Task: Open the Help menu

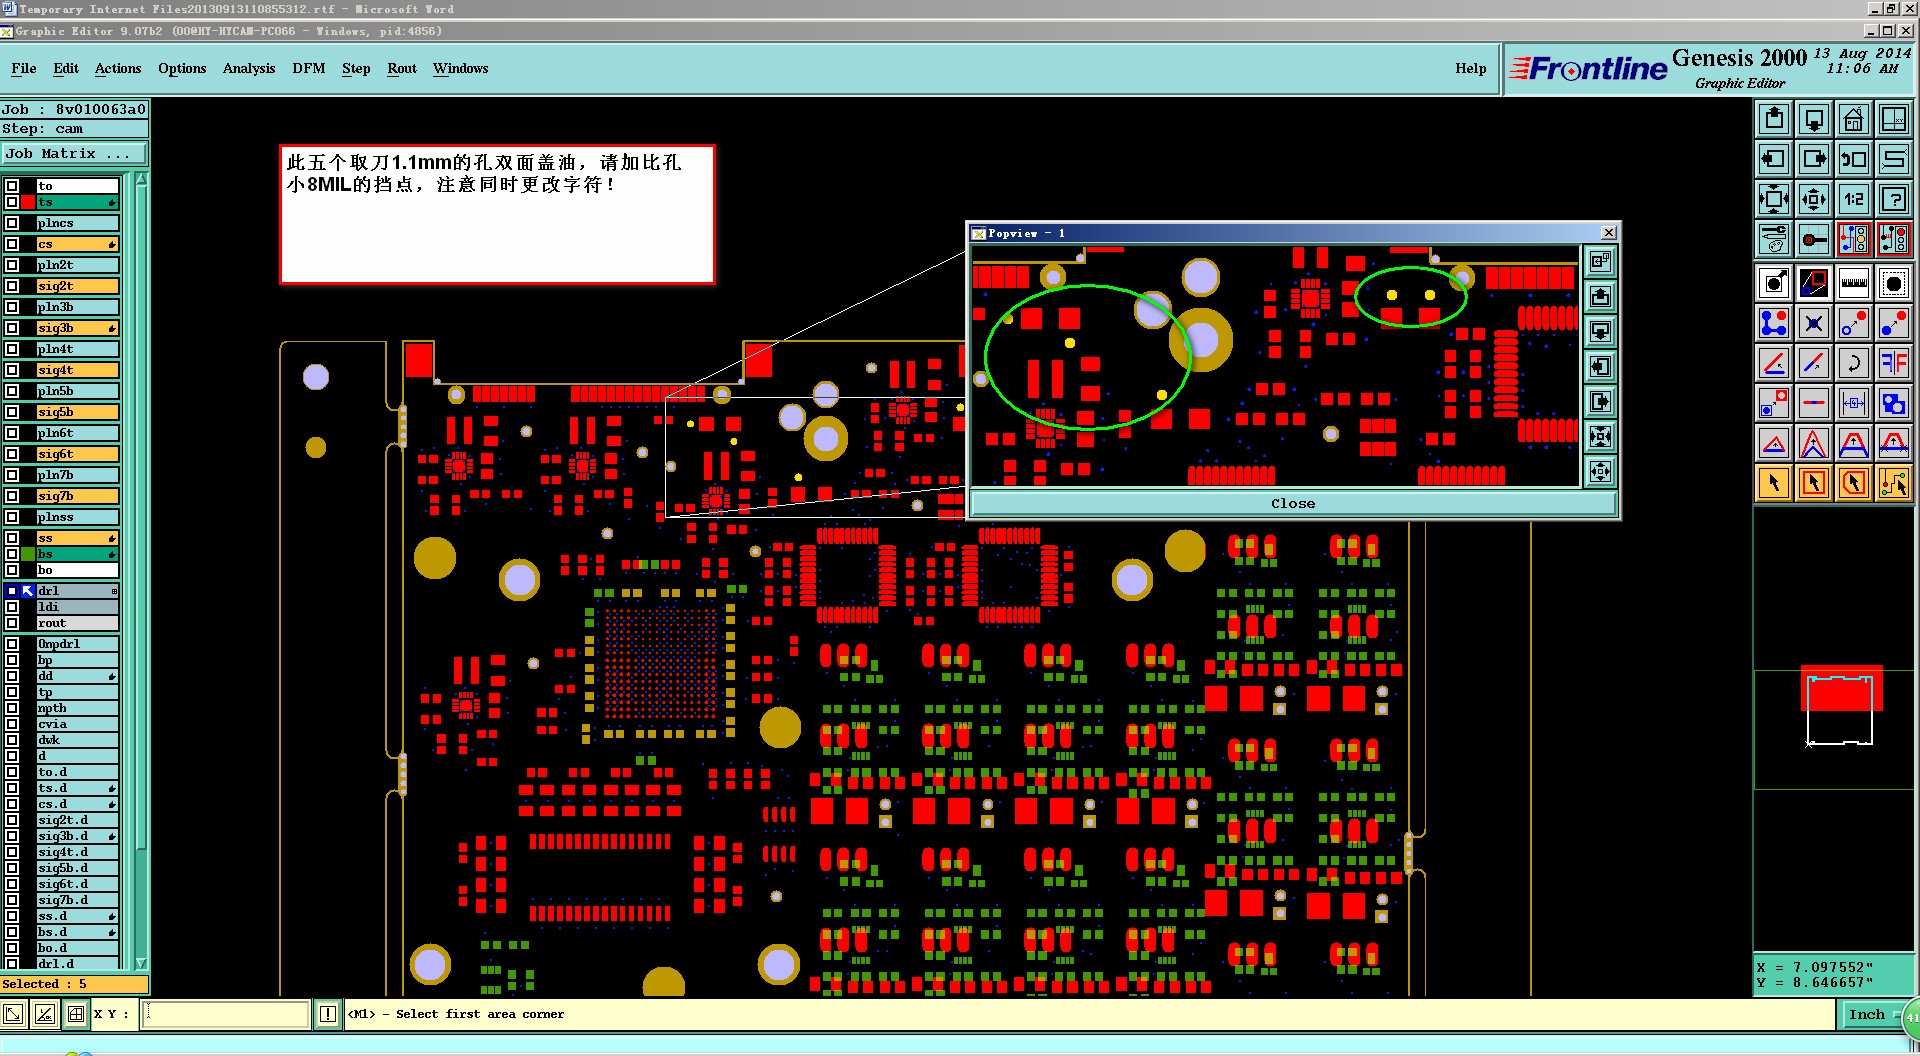Action: pos(1471,68)
